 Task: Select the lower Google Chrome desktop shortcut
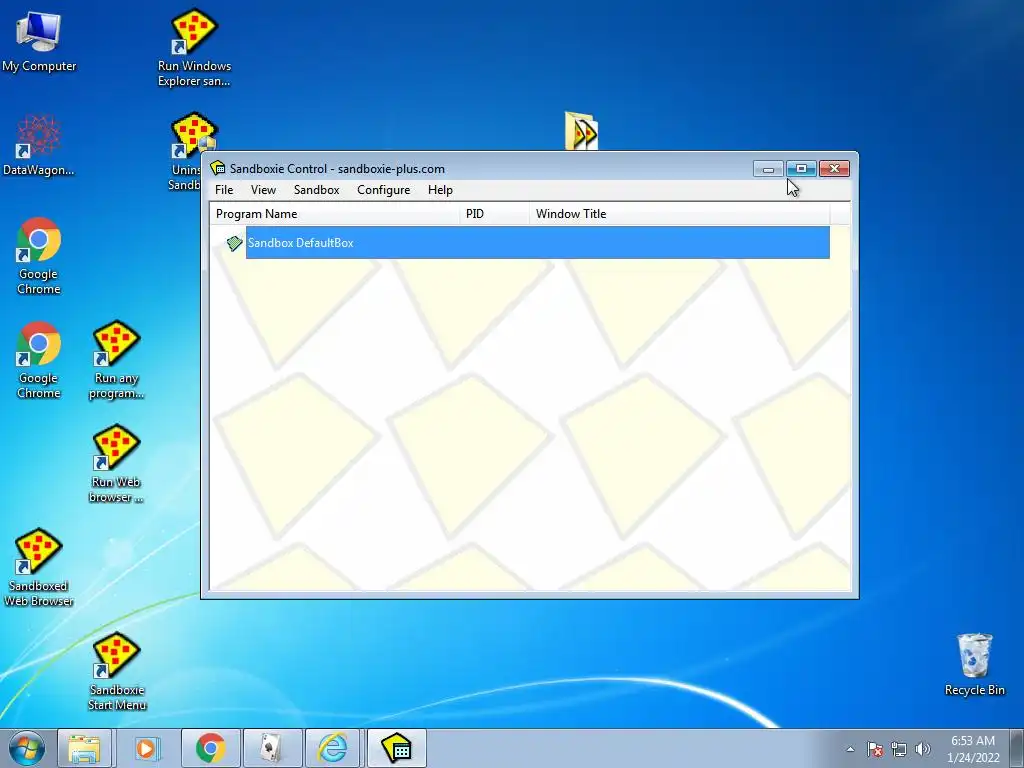click(39, 360)
